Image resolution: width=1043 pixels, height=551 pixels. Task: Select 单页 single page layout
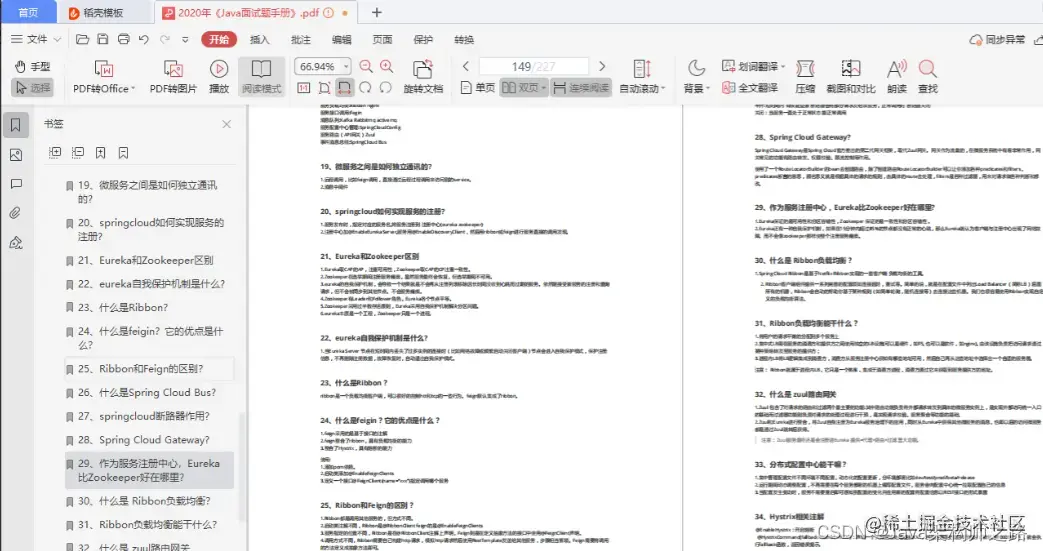pyautogui.click(x=478, y=88)
